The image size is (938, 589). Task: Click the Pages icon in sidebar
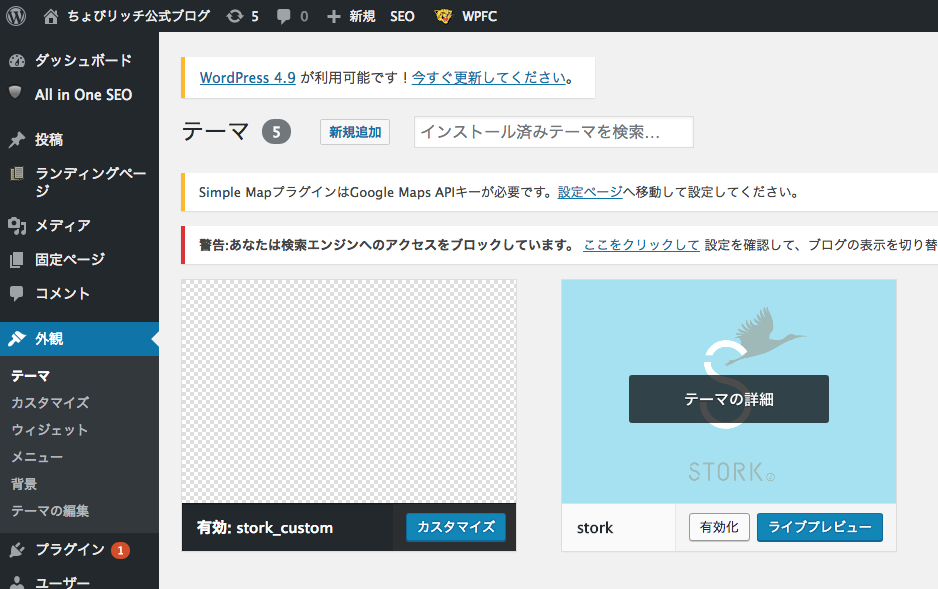point(17,260)
